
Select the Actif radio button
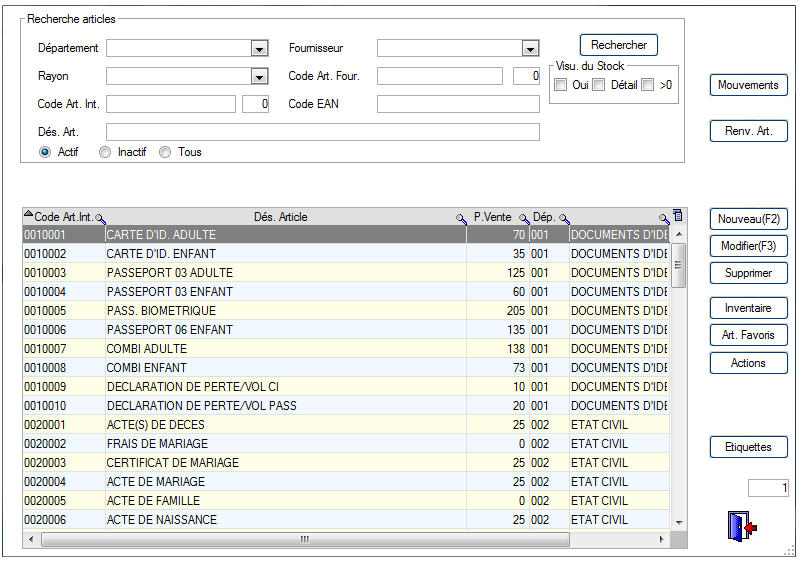[x=45, y=152]
